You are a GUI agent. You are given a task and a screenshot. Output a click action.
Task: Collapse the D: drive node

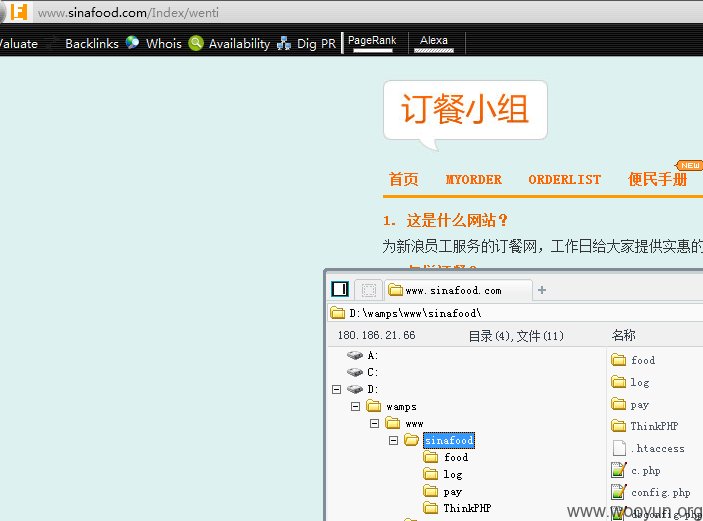point(336,389)
